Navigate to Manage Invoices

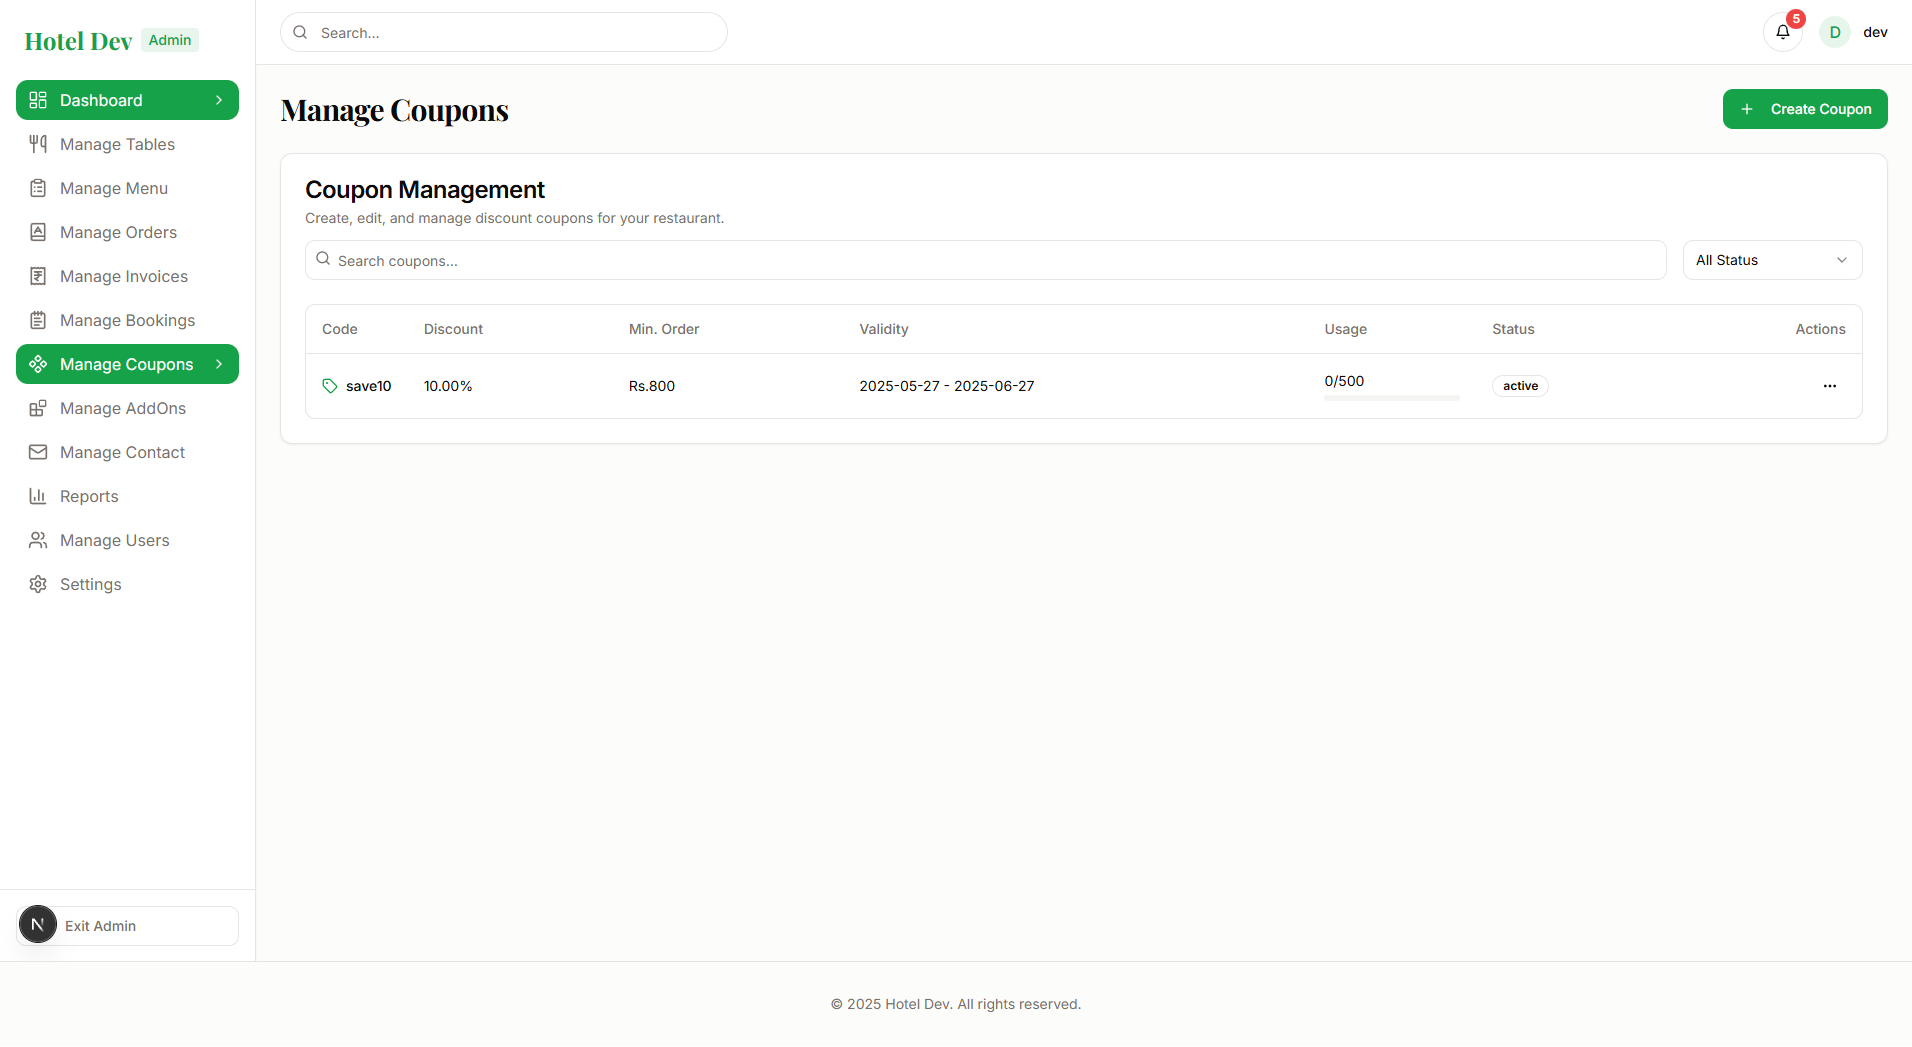click(124, 276)
